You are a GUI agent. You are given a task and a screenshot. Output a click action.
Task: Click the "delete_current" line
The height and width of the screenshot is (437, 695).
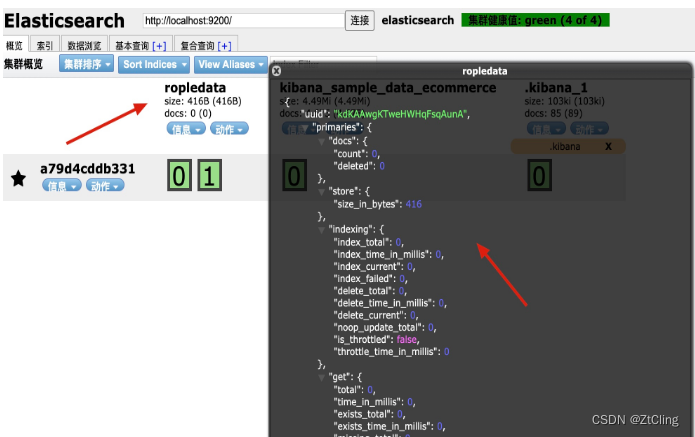tap(376, 316)
